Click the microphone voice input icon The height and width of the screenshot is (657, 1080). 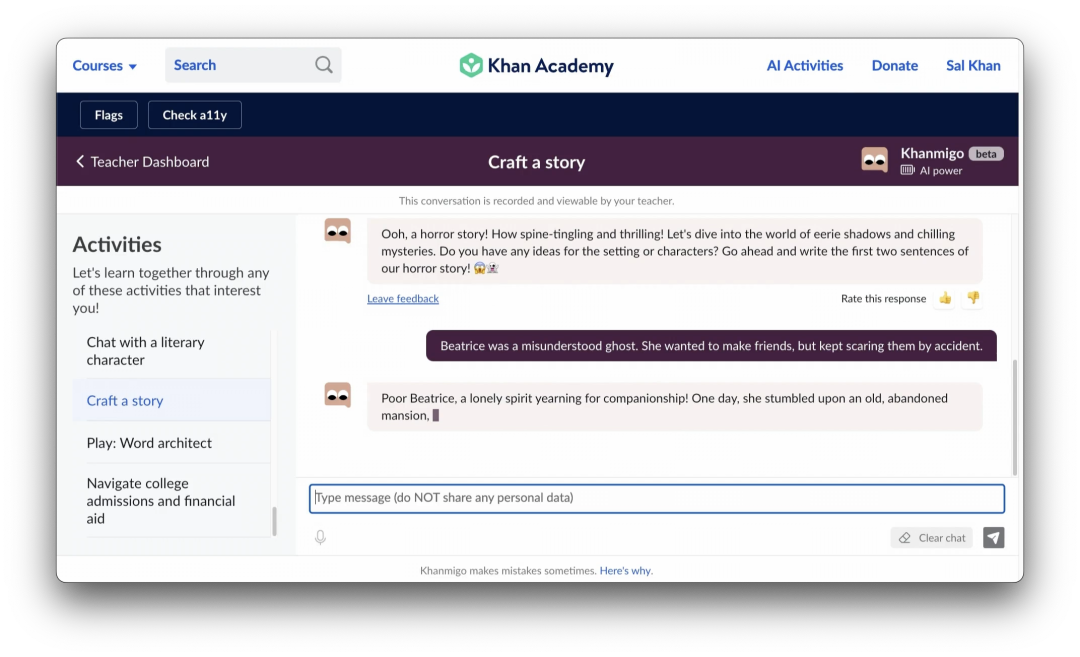click(320, 537)
